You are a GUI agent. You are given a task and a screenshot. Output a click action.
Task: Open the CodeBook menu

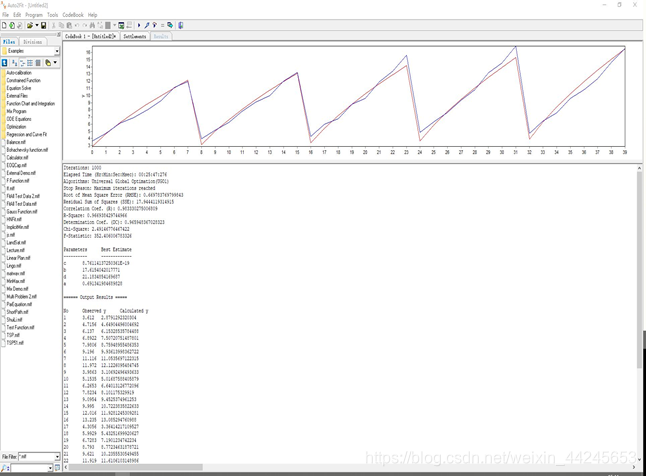pos(73,15)
